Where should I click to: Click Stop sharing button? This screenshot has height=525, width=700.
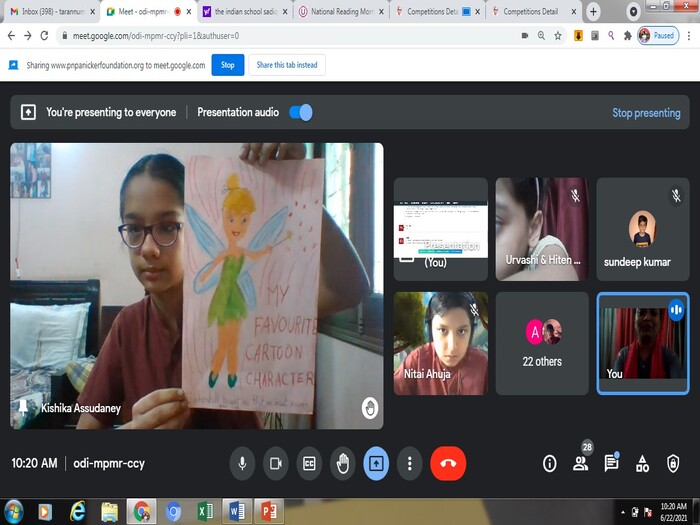pos(228,65)
